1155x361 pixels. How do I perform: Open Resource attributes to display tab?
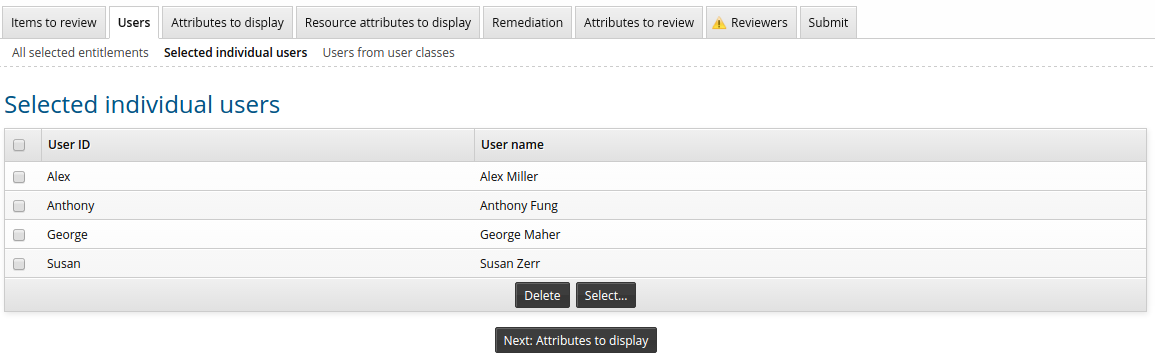(x=388, y=22)
